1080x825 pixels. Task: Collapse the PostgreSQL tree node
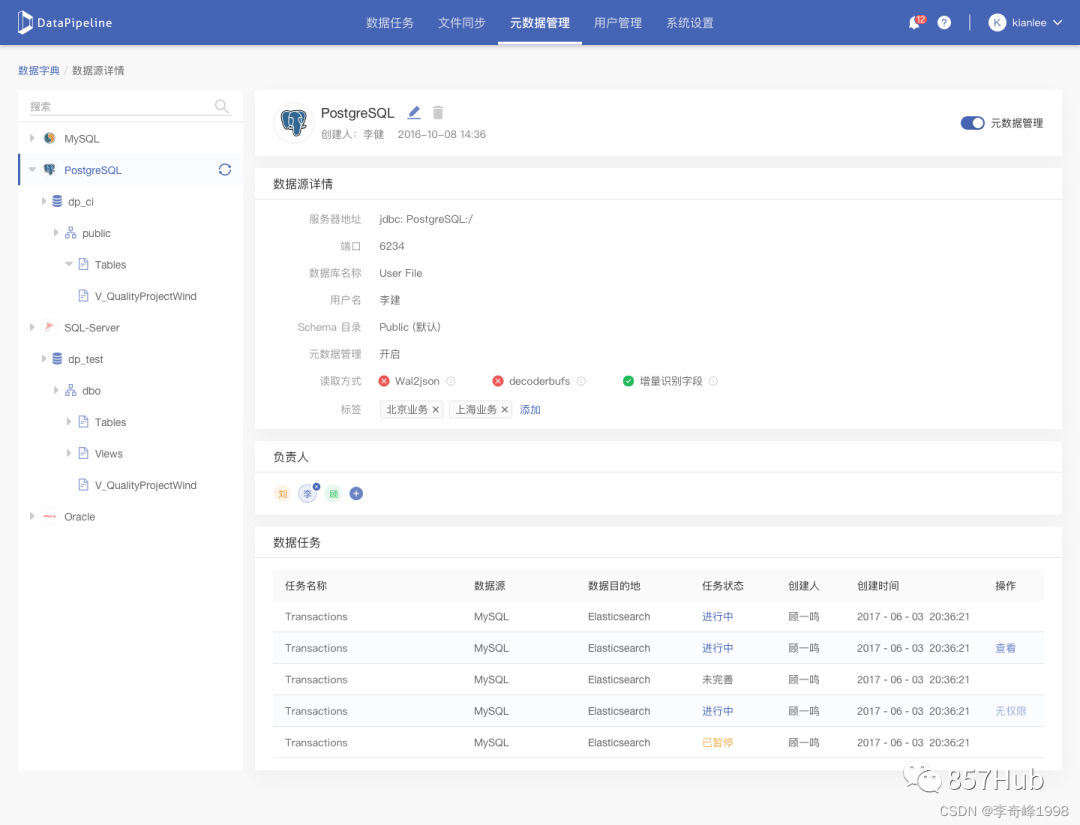32,169
